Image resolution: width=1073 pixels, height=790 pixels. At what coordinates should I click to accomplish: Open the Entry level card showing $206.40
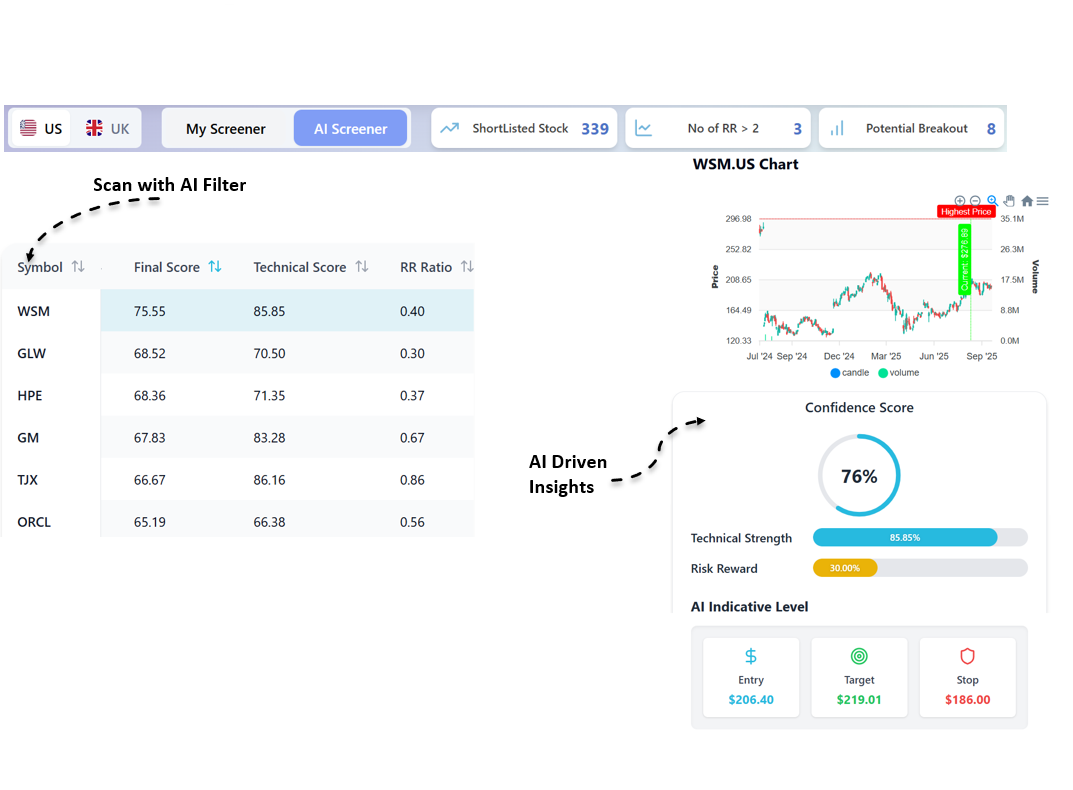click(x=750, y=677)
